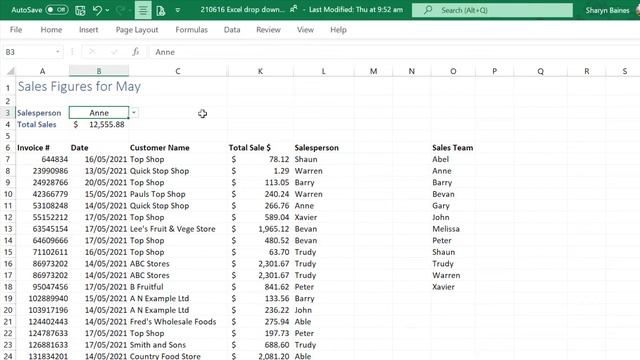Click Last Modified: Thu at 9:52 am
This screenshot has width=640, height=360.
coord(356,9)
